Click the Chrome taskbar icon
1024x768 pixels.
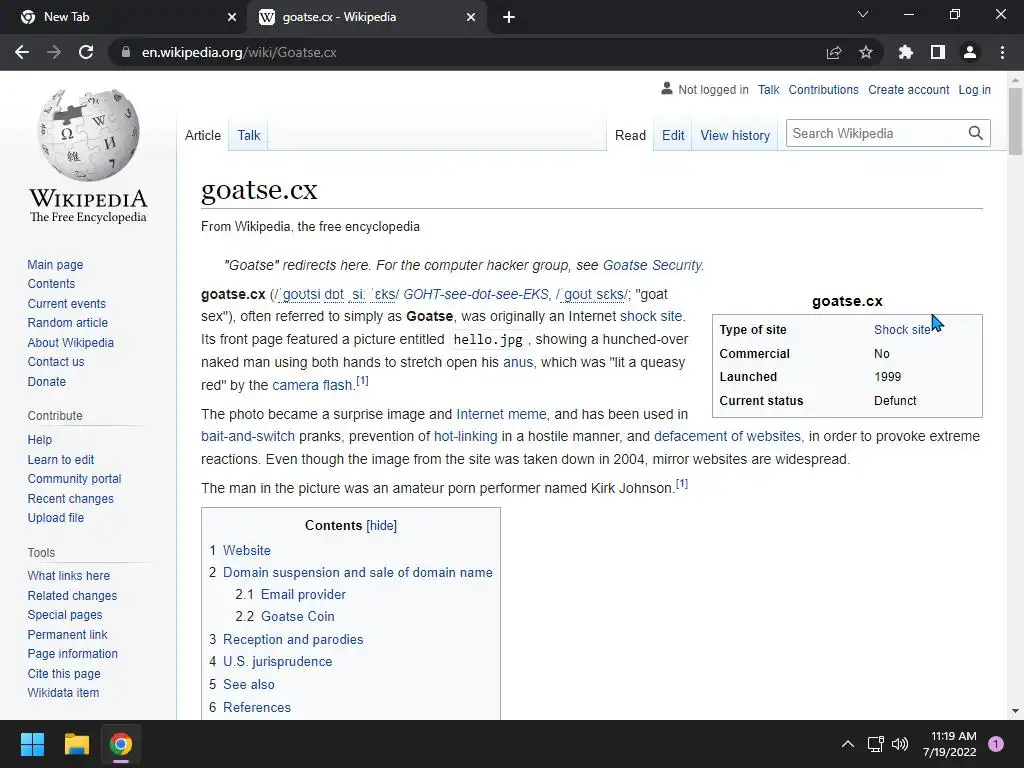121,744
